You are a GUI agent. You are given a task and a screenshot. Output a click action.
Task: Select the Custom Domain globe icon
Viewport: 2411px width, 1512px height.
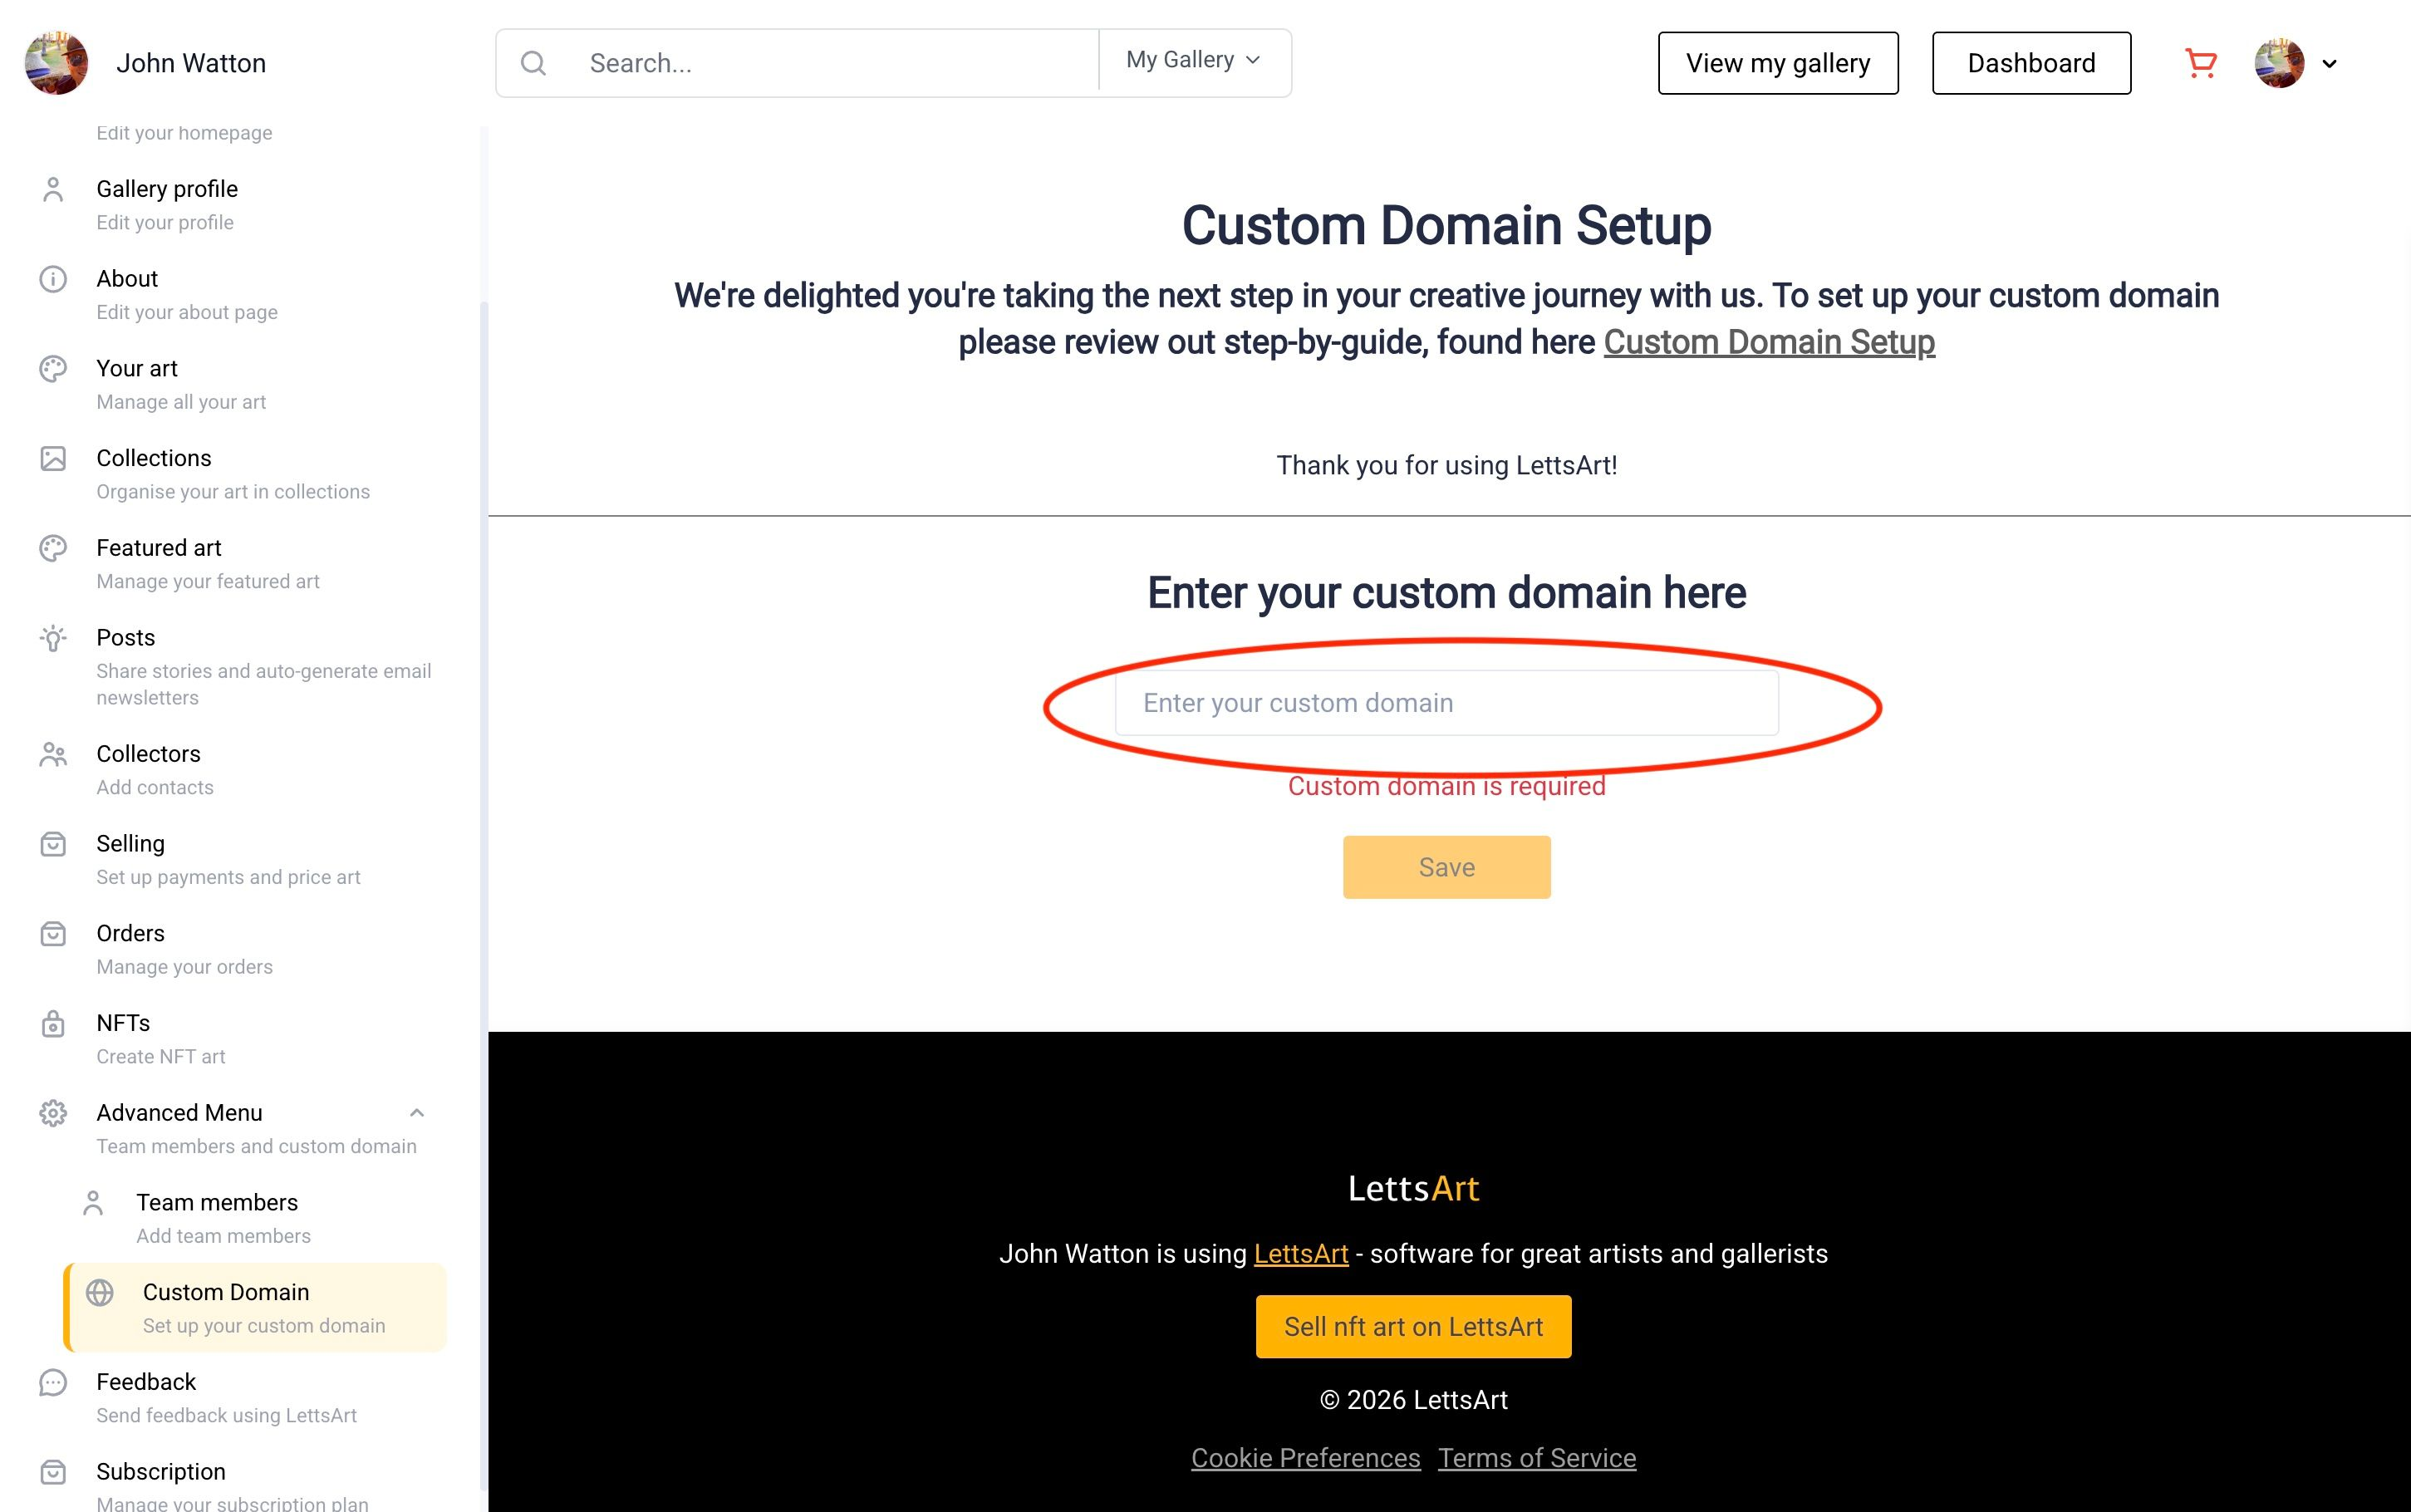coord(99,1292)
